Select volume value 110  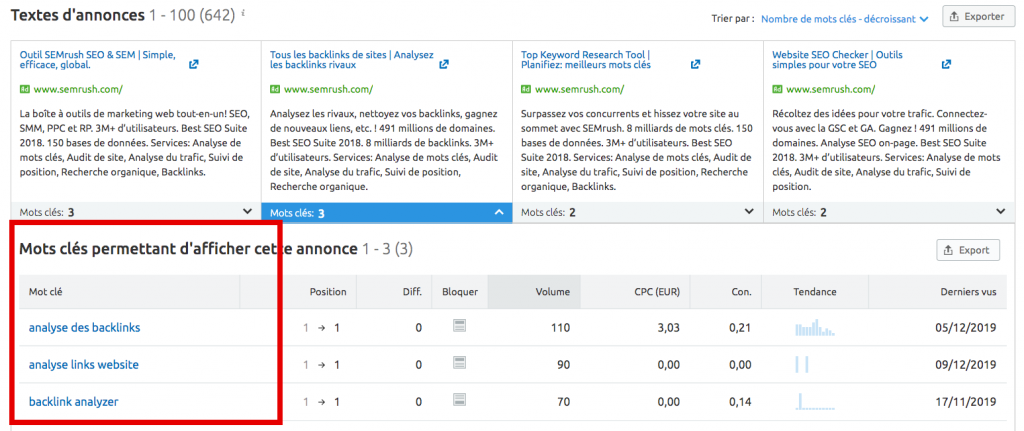(x=561, y=327)
